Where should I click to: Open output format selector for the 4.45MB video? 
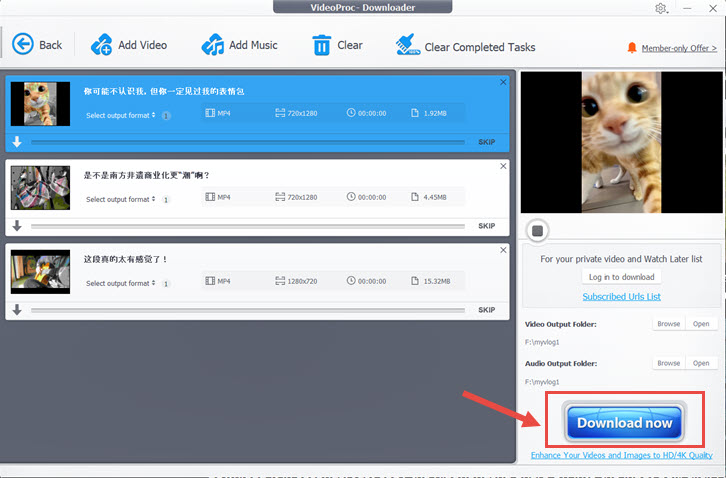(x=121, y=199)
